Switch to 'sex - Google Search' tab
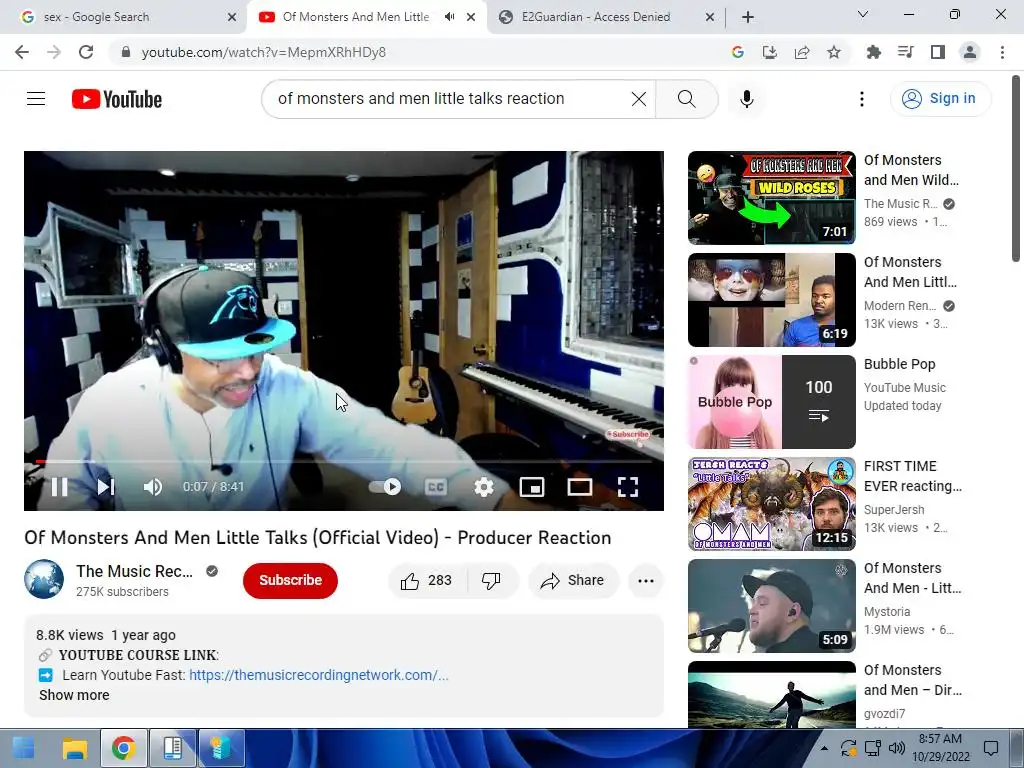The height and width of the screenshot is (768, 1024). (x=123, y=17)
